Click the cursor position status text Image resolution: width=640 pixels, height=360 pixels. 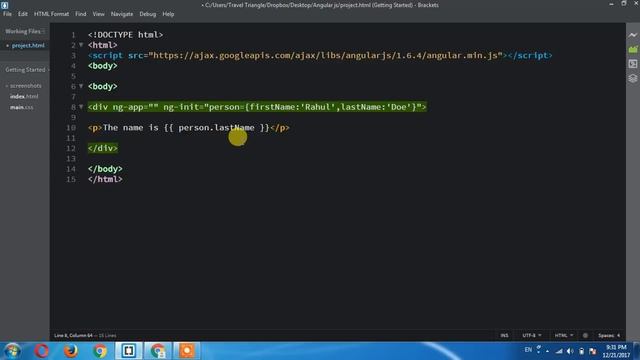click(73, 336)
